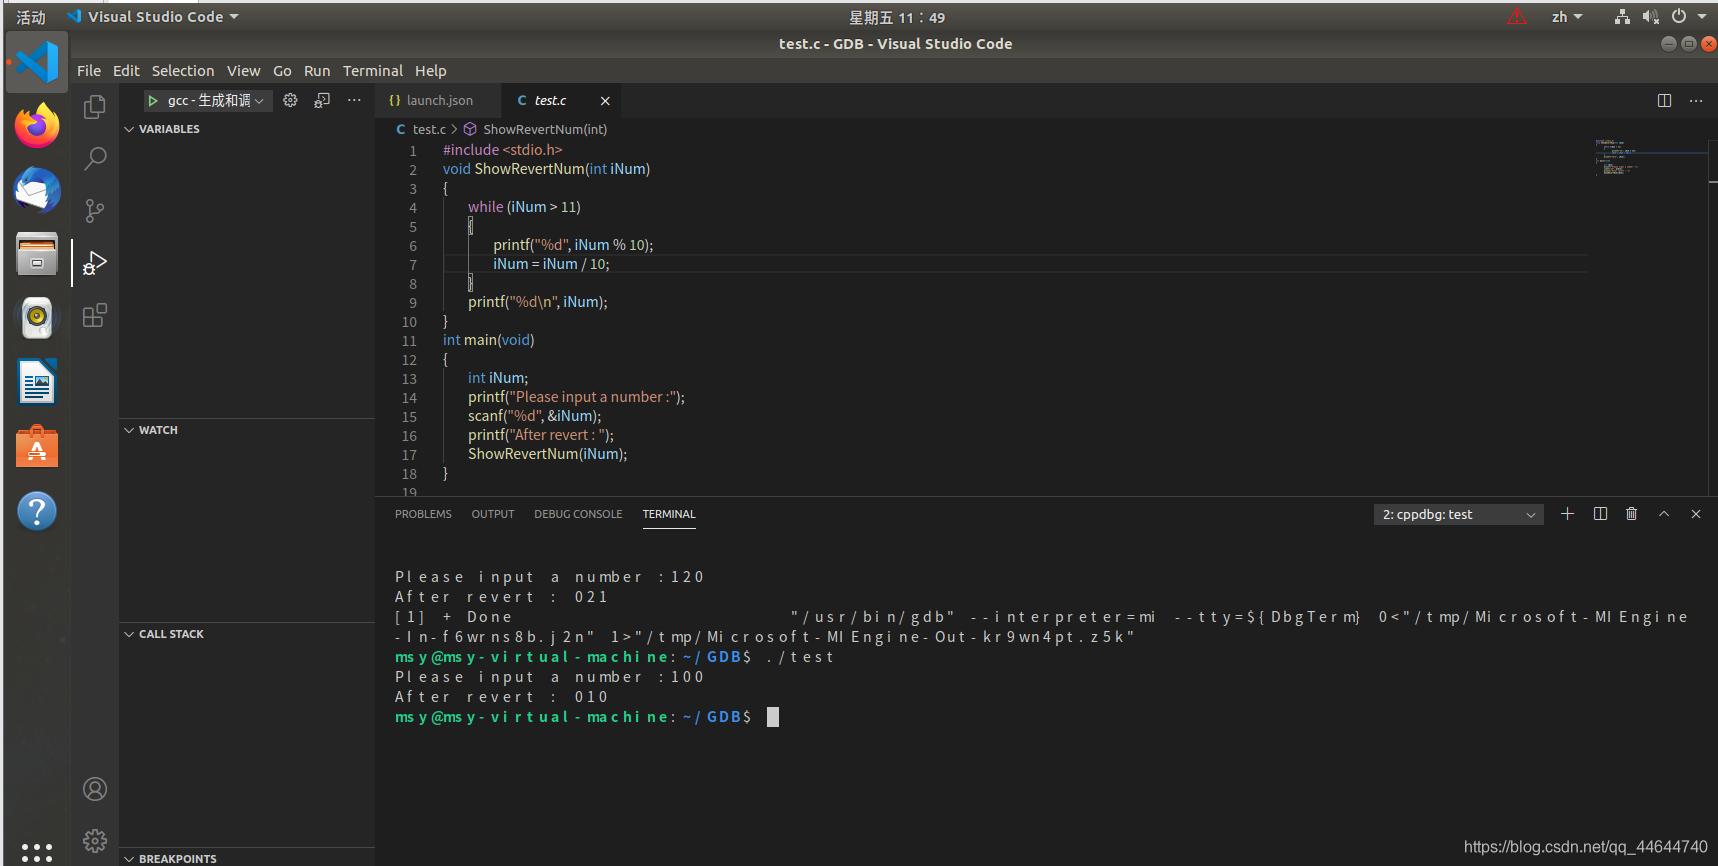
Task: Select the TERMINAL panel tab
Action: (x=669, y=514)
